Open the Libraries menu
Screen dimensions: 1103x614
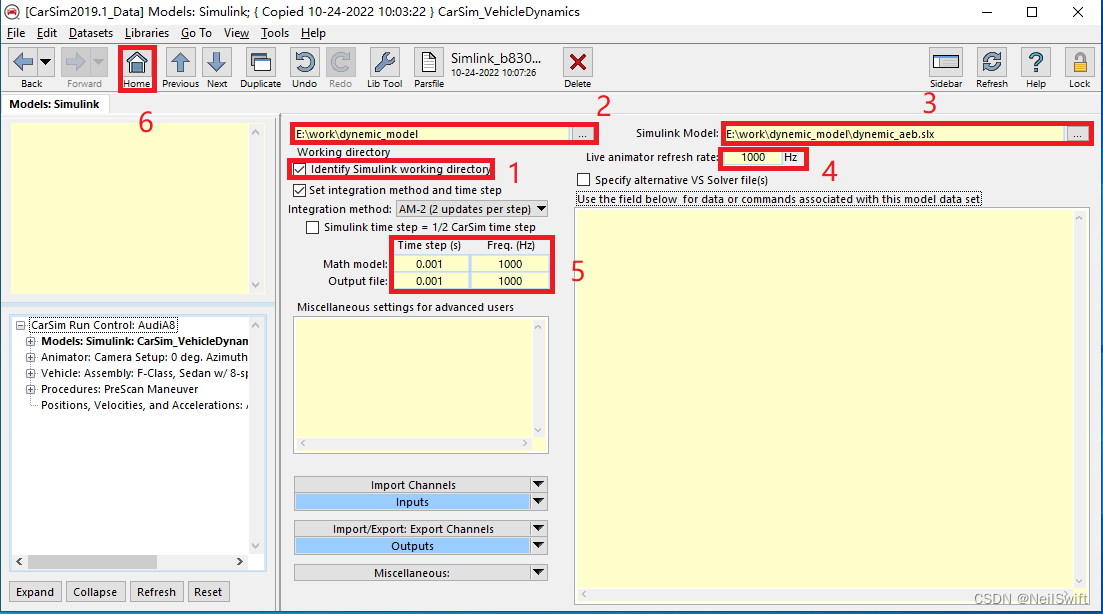click(146, 33)
